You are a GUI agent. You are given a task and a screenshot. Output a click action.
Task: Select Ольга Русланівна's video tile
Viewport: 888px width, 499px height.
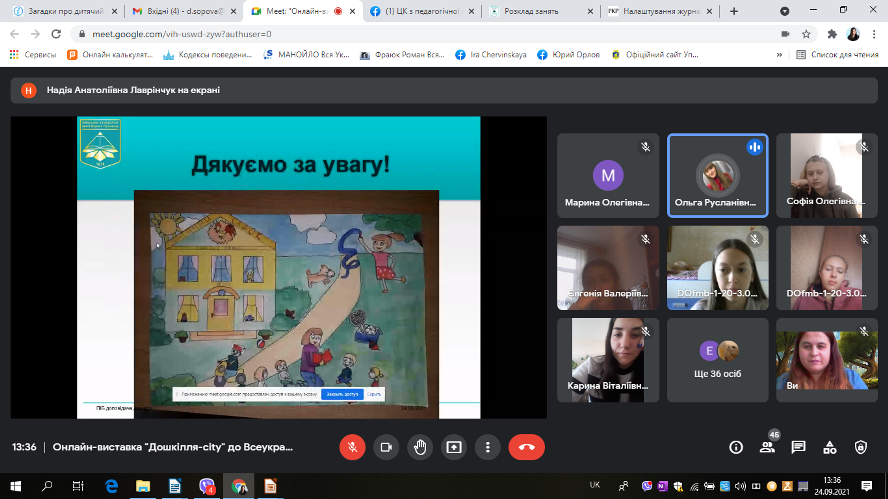(718, 176)
